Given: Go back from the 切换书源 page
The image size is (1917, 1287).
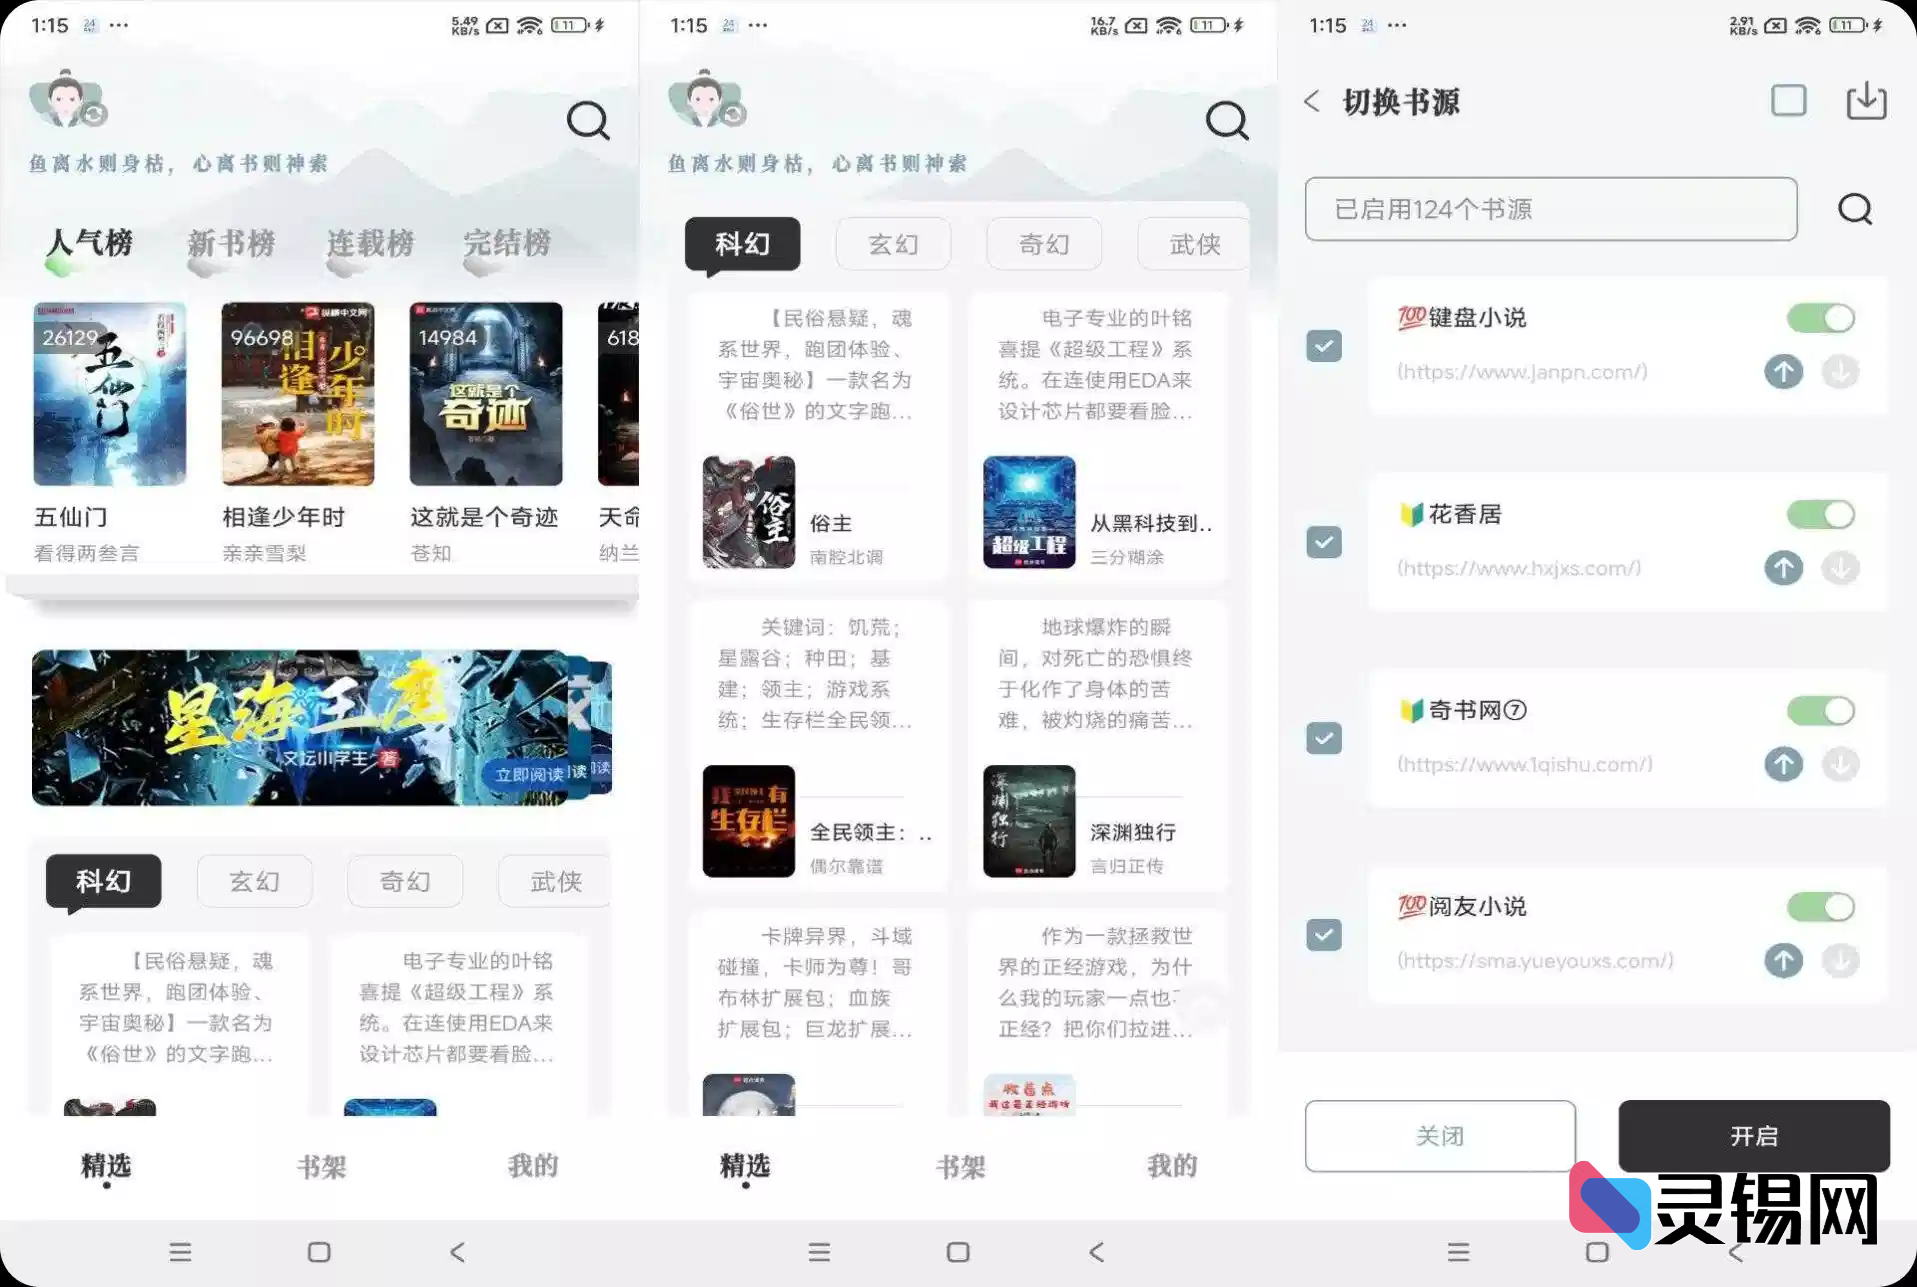Looking at the screenshot, I should click(x=1312, y=101).
